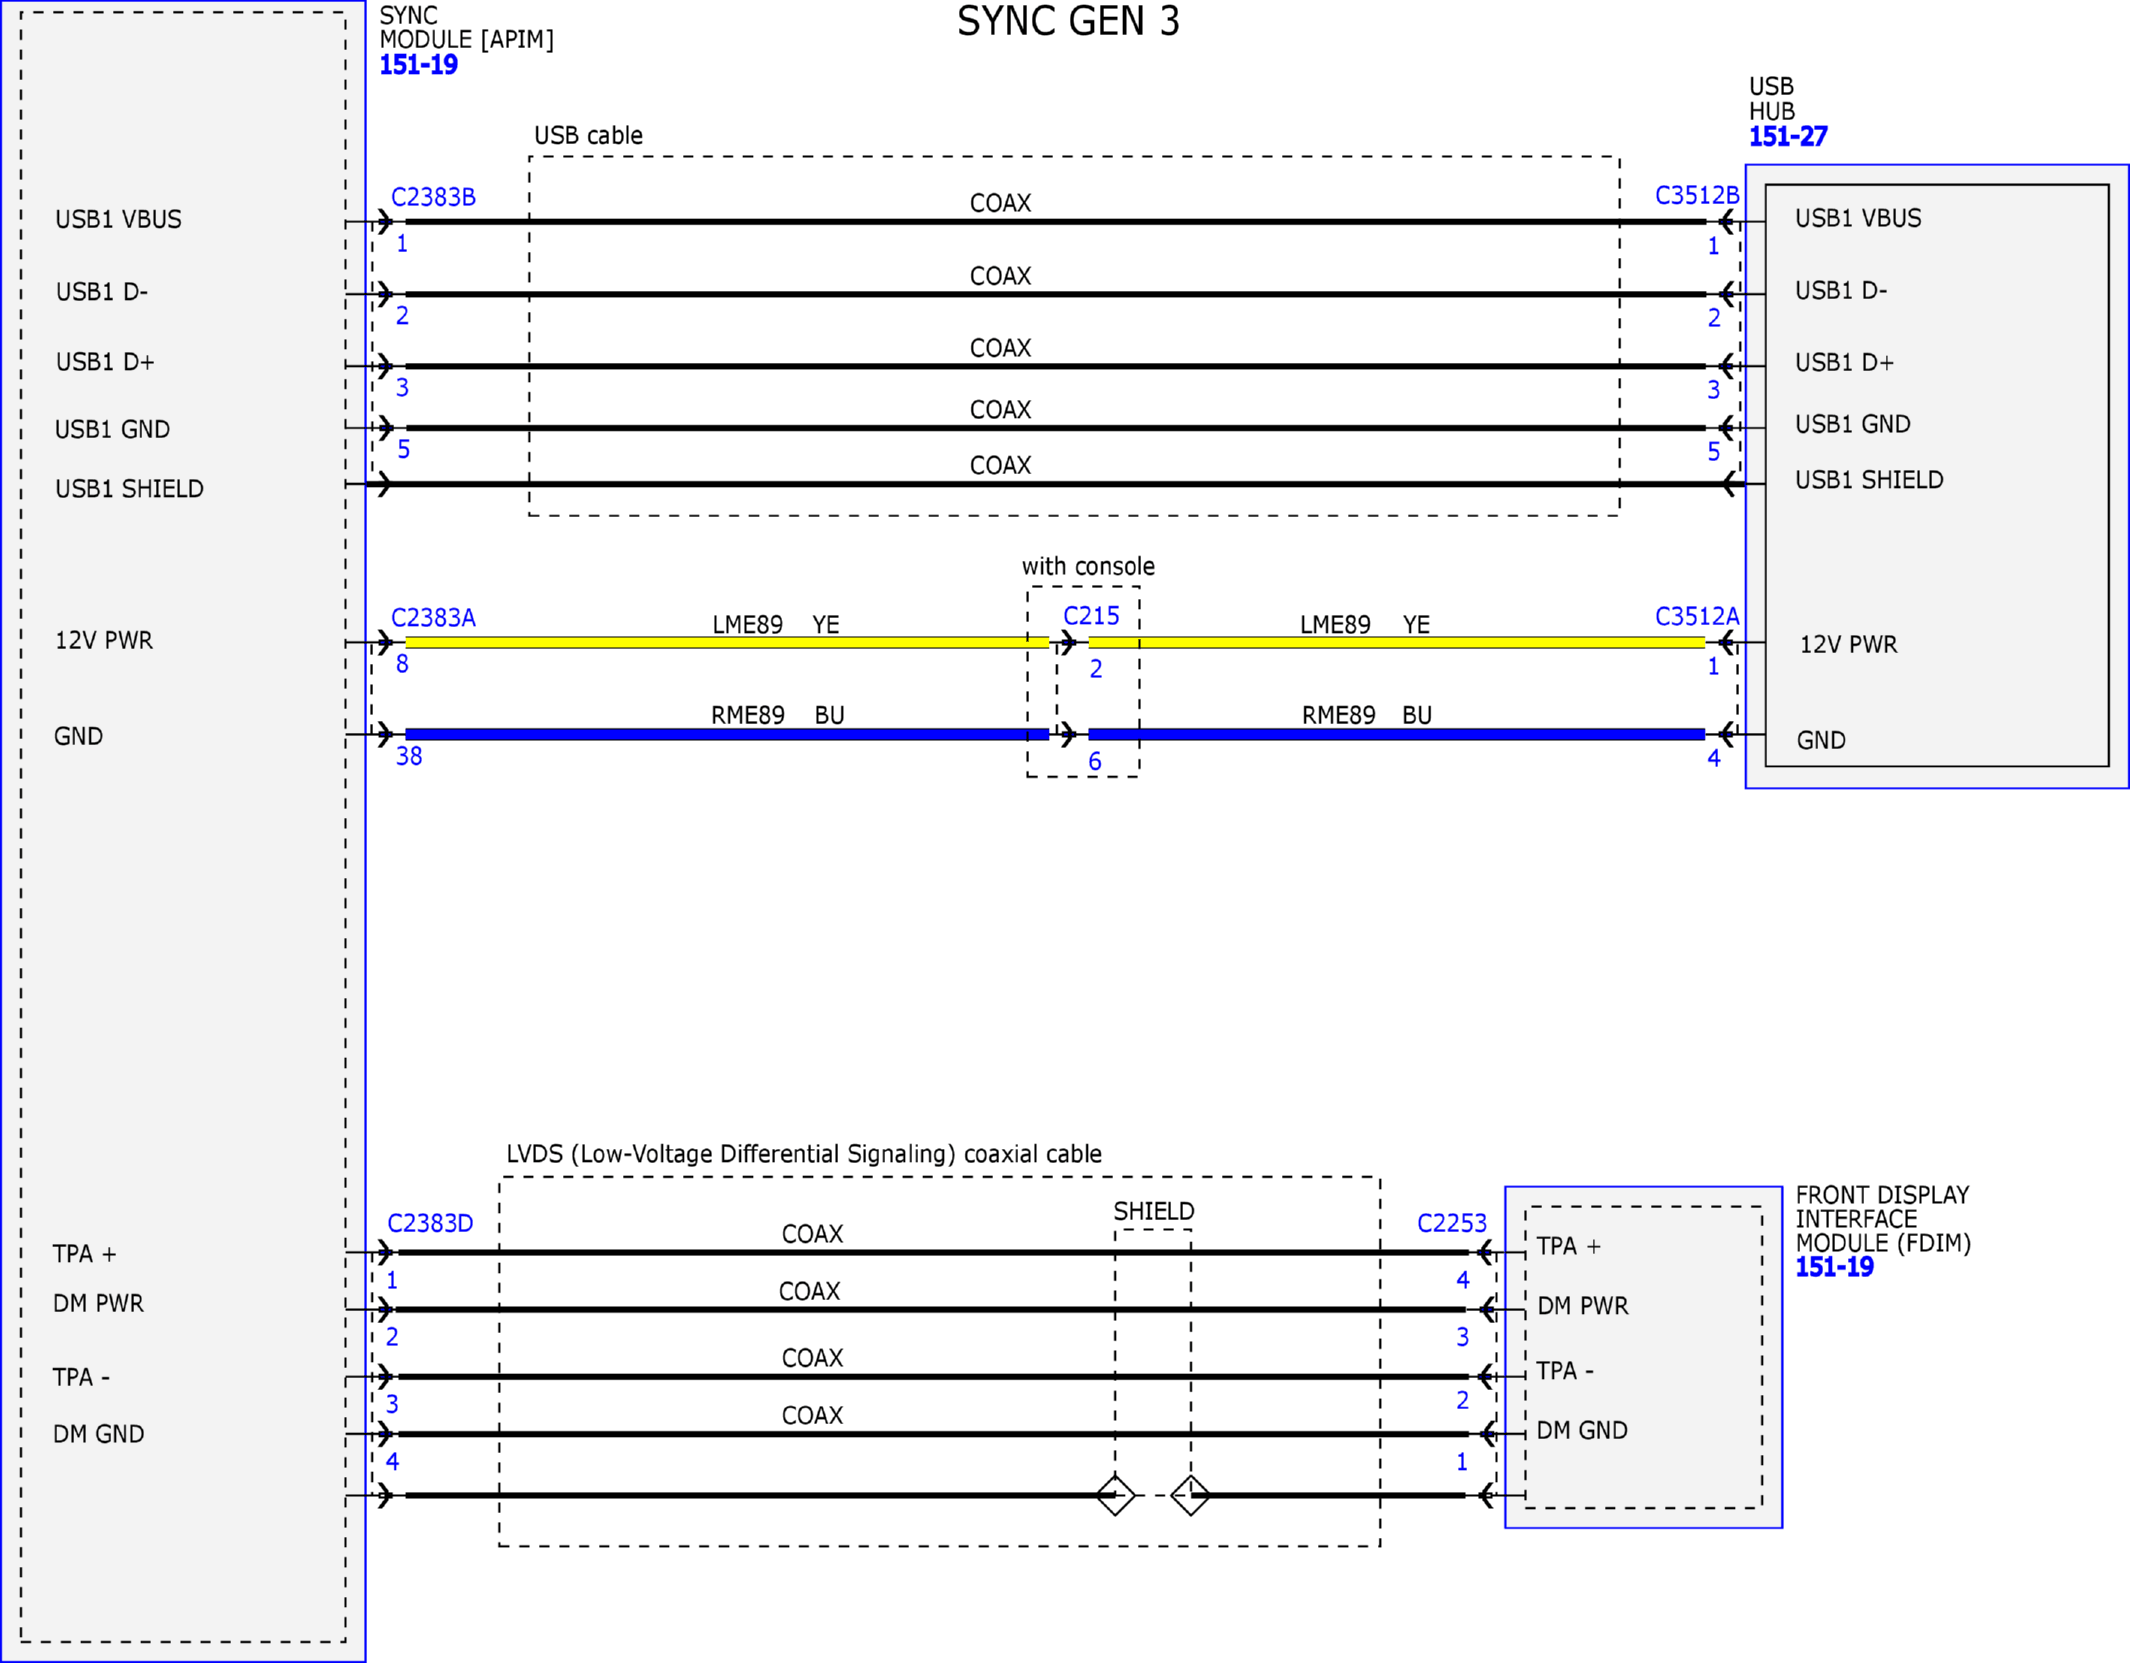Click the FRONT DISPLAY INTERFACE MODULE (FDIM) label
Image resolution: width=2130 pixels, height=1663 pixels.
click(x=1883, y=1219)
